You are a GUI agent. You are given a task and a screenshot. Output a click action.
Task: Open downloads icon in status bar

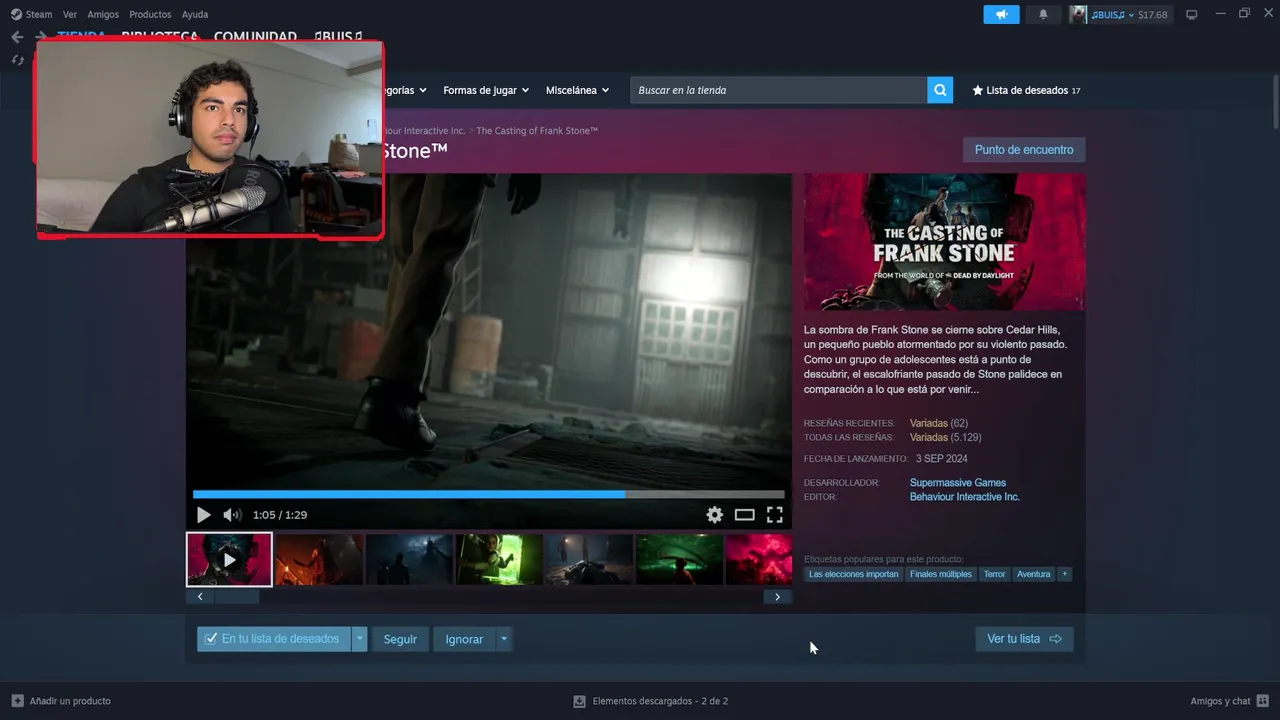point(579,701)
